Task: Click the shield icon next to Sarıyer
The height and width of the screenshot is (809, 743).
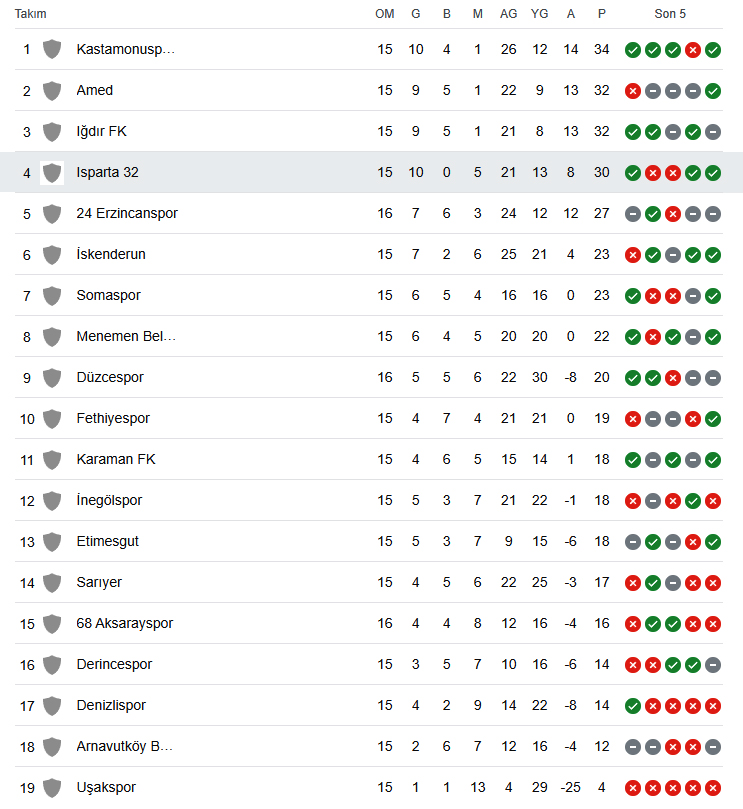Action: [x=52, y=583]
